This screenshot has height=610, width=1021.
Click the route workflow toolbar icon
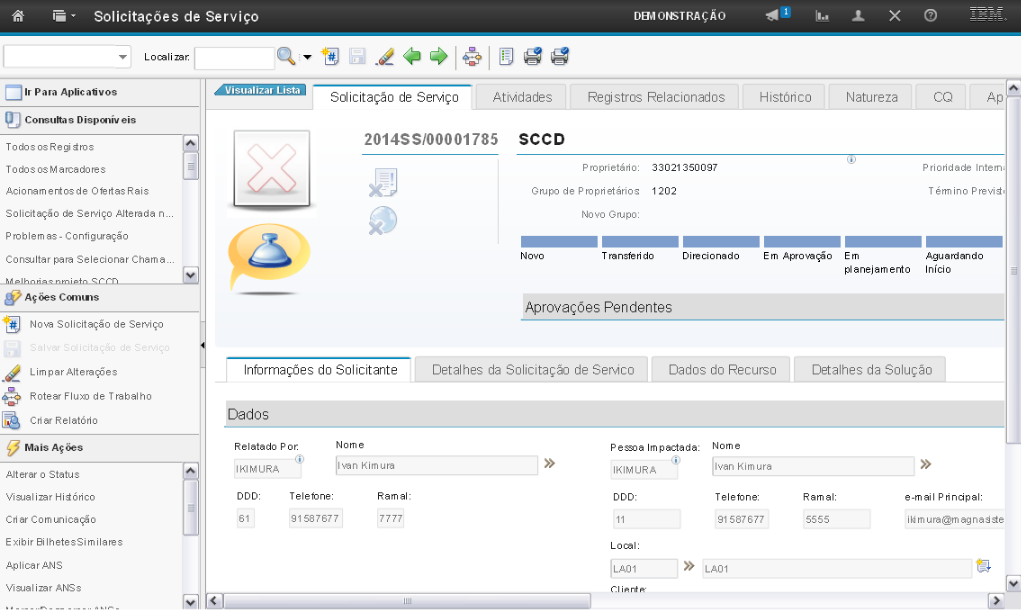tap(472, 57)
